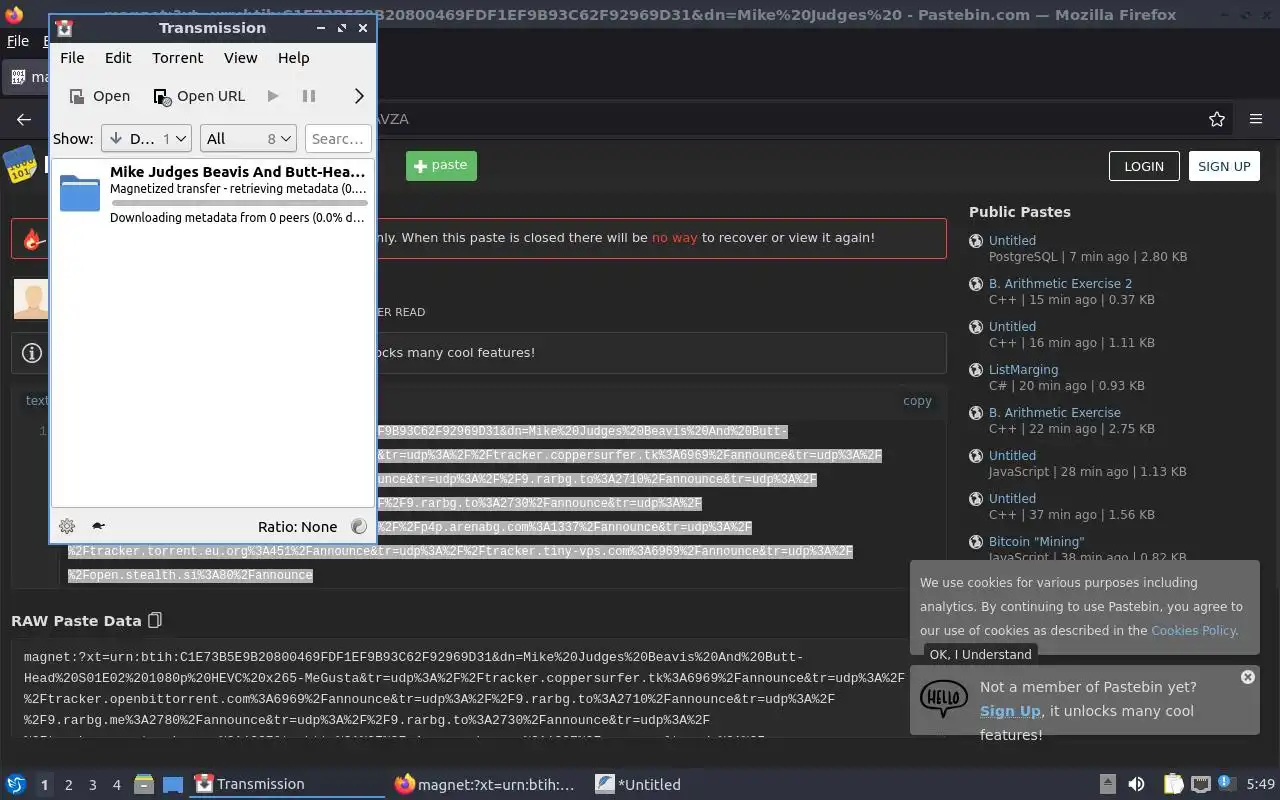Click the flame icon in the red warning bar
Screen dimensions: 1280x800
(x=33, y=239)
